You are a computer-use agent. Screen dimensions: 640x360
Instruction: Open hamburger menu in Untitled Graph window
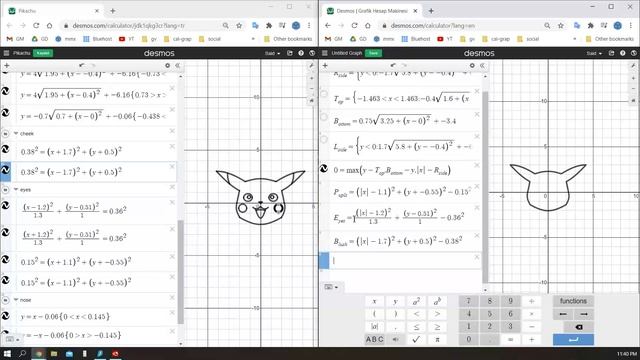tap(325, 53)
